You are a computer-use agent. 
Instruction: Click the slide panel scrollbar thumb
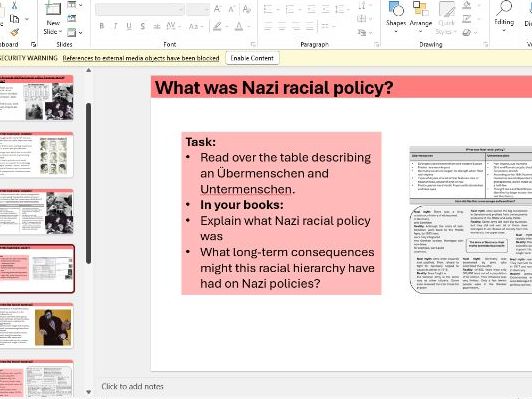pos(89,183)
